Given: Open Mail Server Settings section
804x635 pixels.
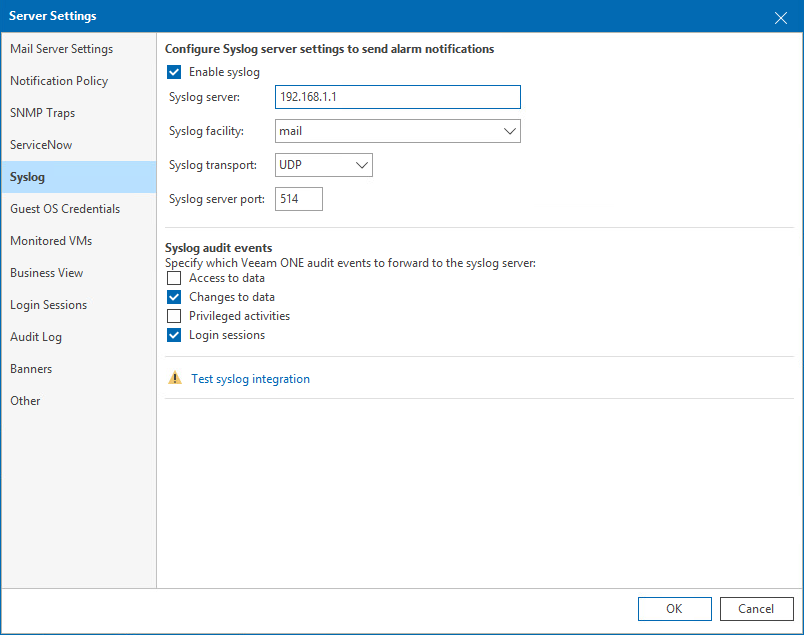Looking at the screenshot, I should coord(62,48).
